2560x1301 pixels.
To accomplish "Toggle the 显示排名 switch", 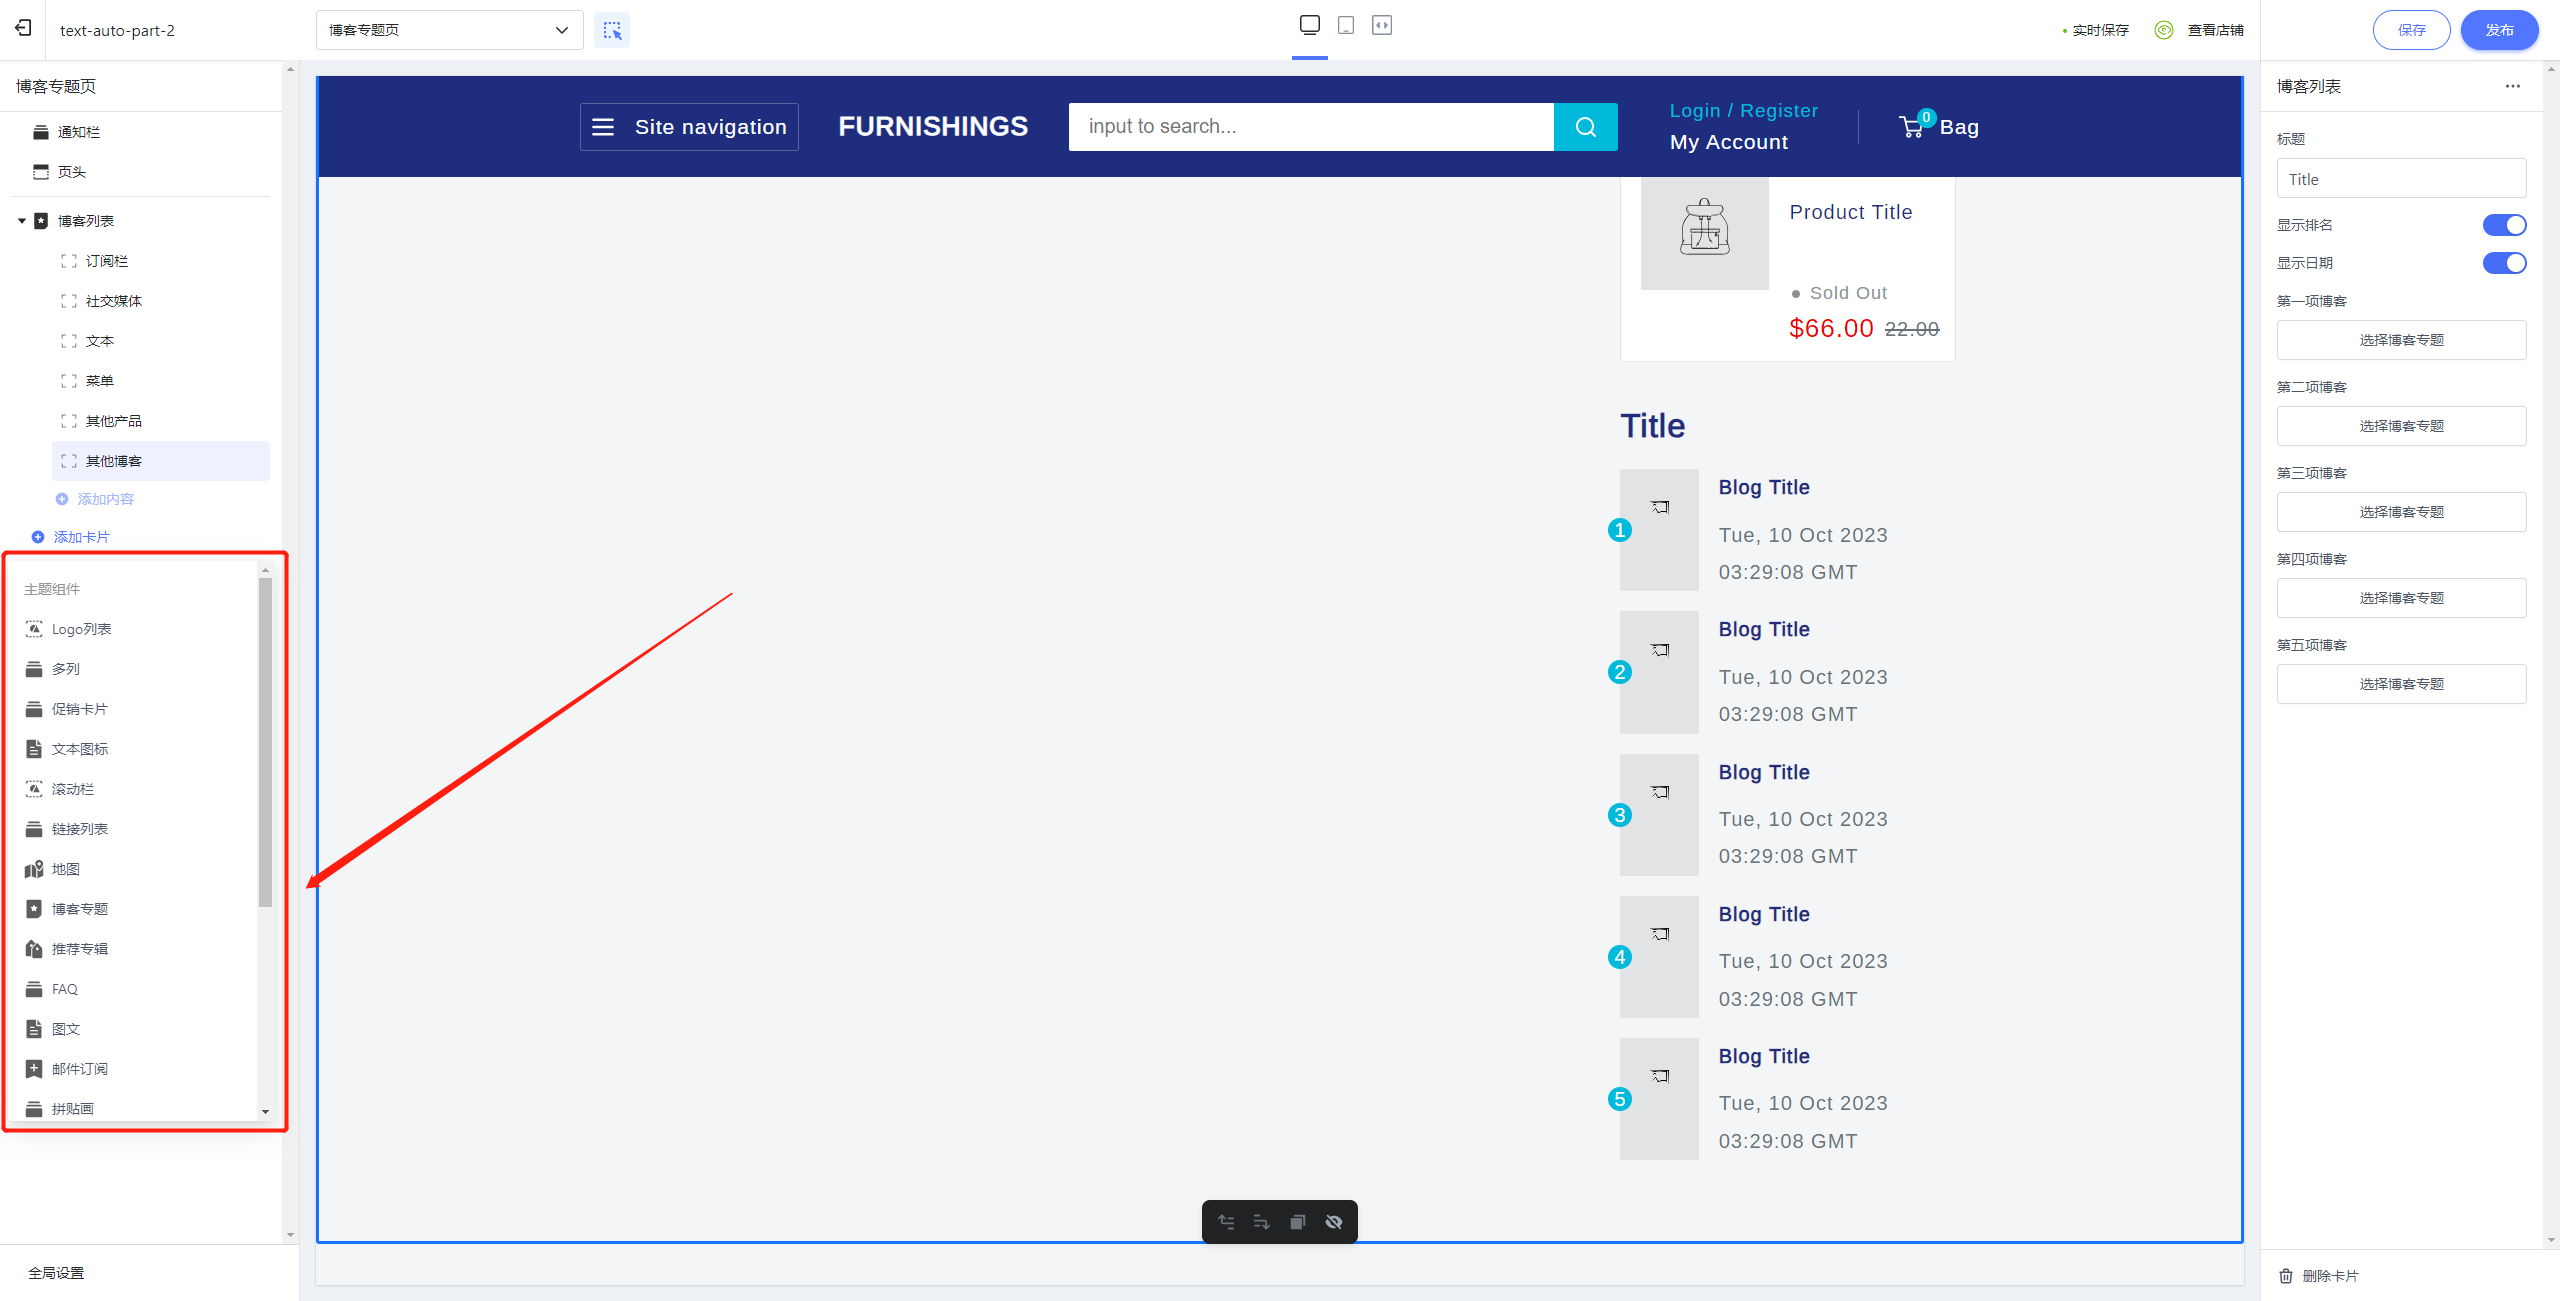I will click(x=2503, y=225).
